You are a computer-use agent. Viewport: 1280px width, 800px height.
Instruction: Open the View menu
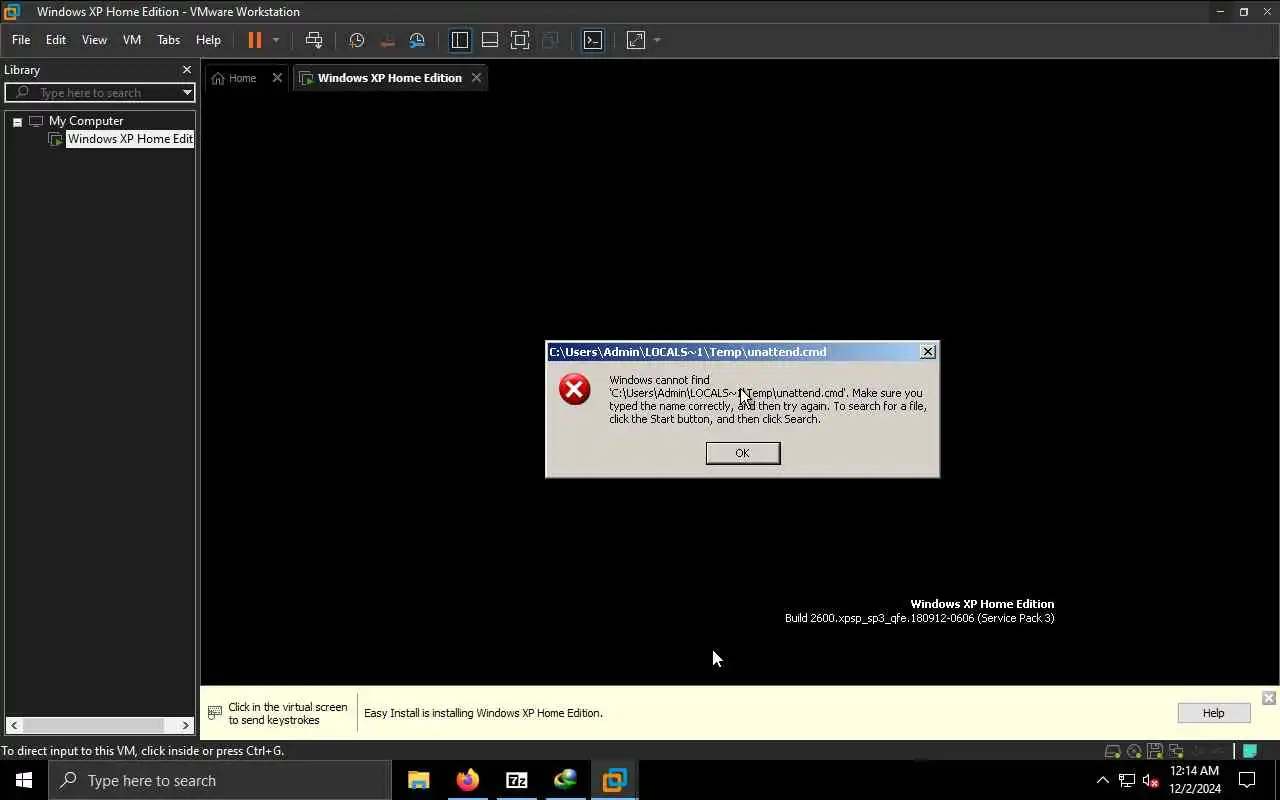[94, 40]
